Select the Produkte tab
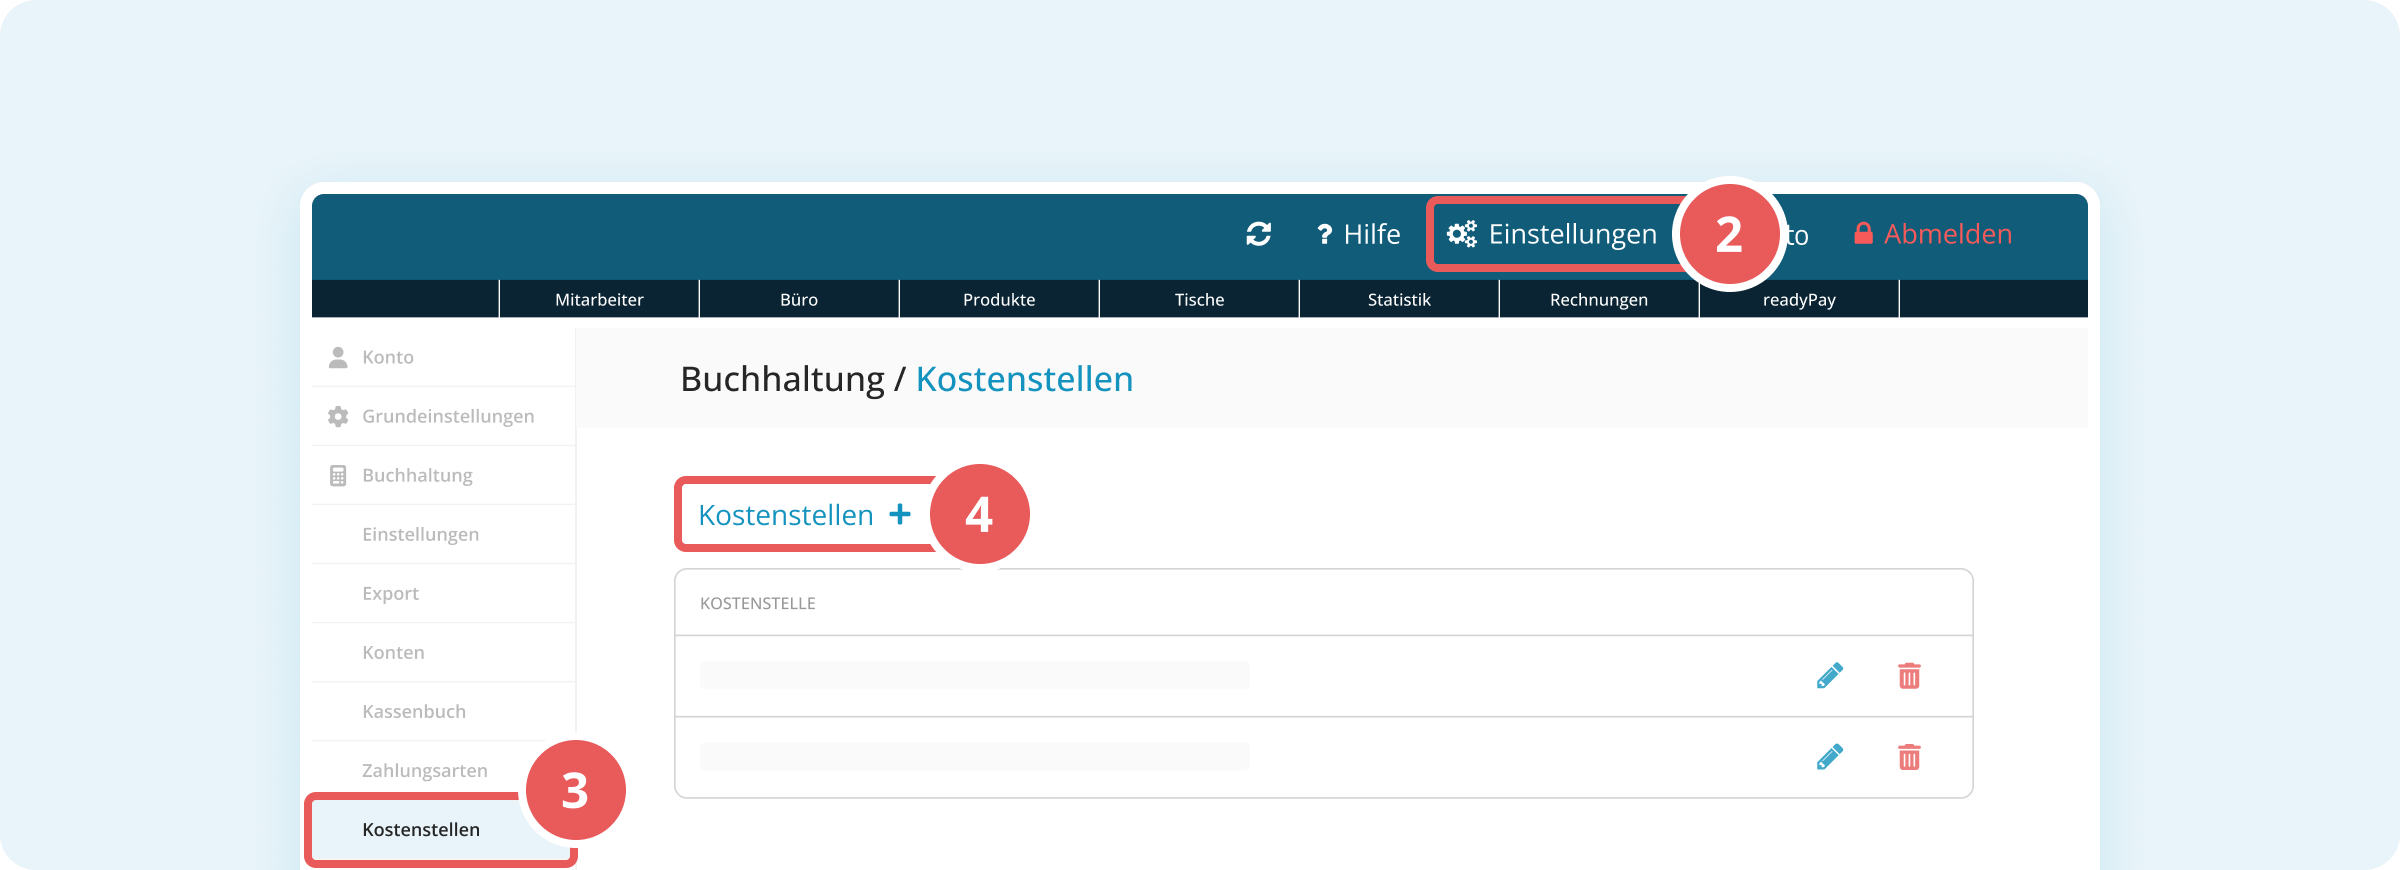2400x870 pixels. 999,299
